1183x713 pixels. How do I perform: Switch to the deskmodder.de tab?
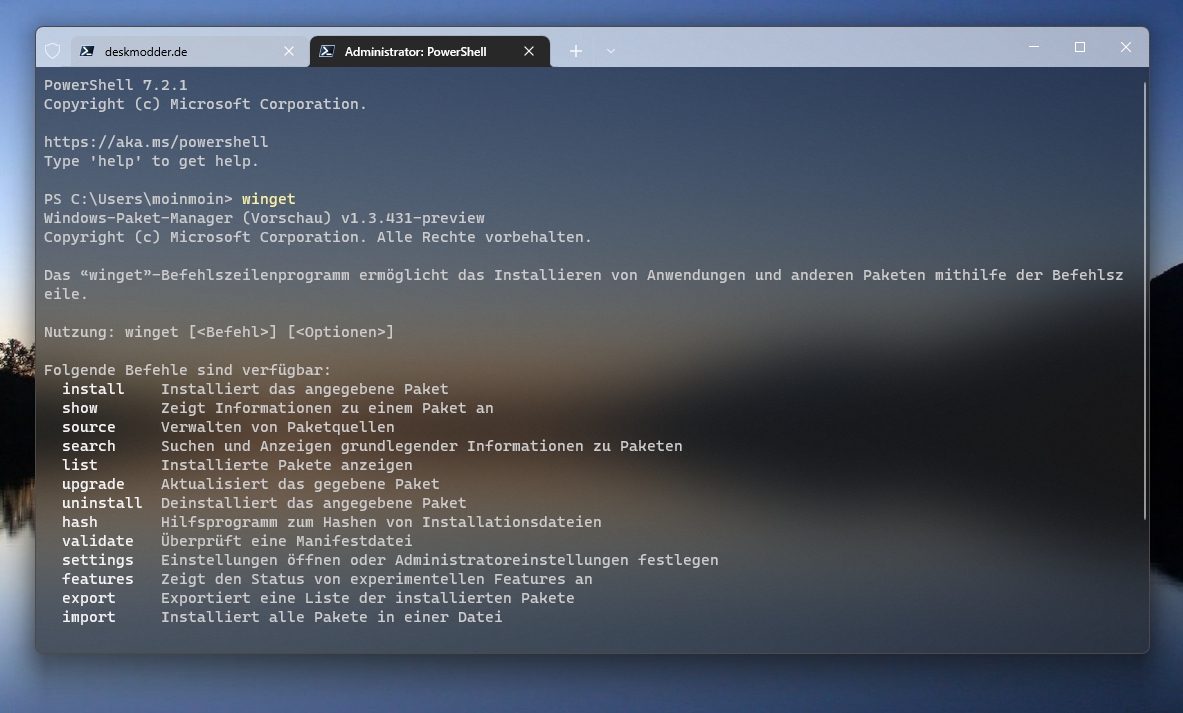189,51
